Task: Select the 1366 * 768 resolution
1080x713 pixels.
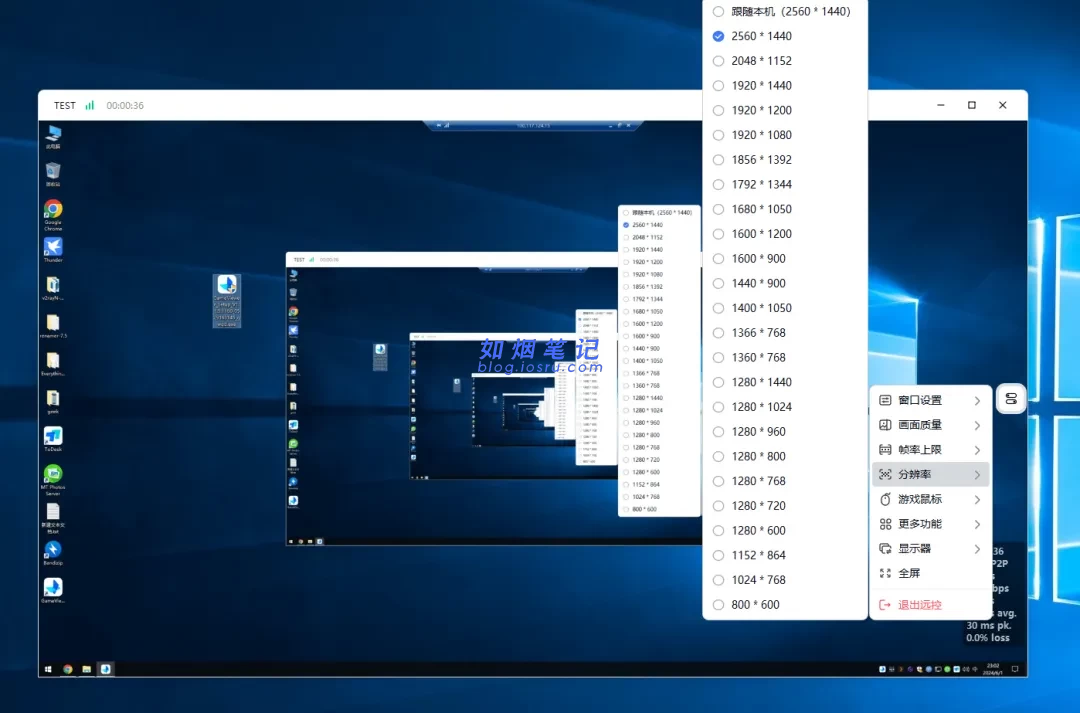Action: [x=785, y=333]
